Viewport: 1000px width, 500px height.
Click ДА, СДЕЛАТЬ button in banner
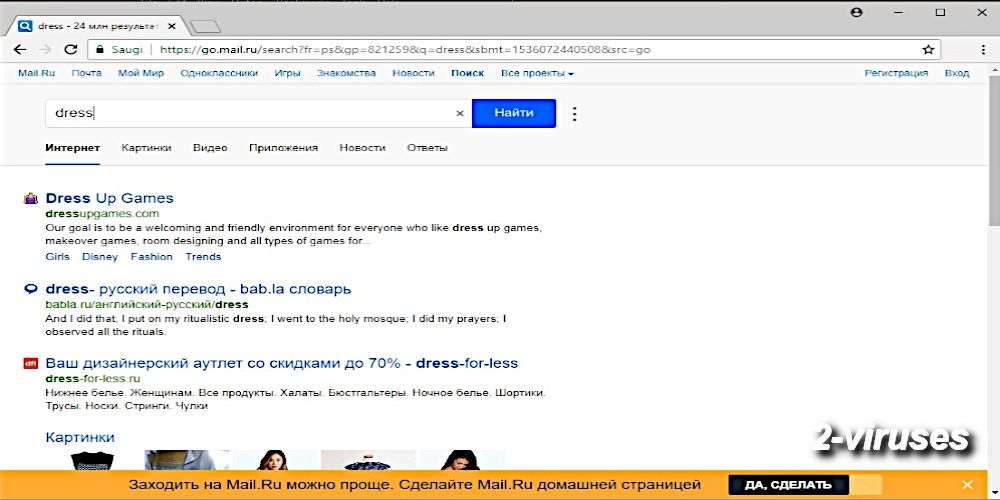point(788,485)
